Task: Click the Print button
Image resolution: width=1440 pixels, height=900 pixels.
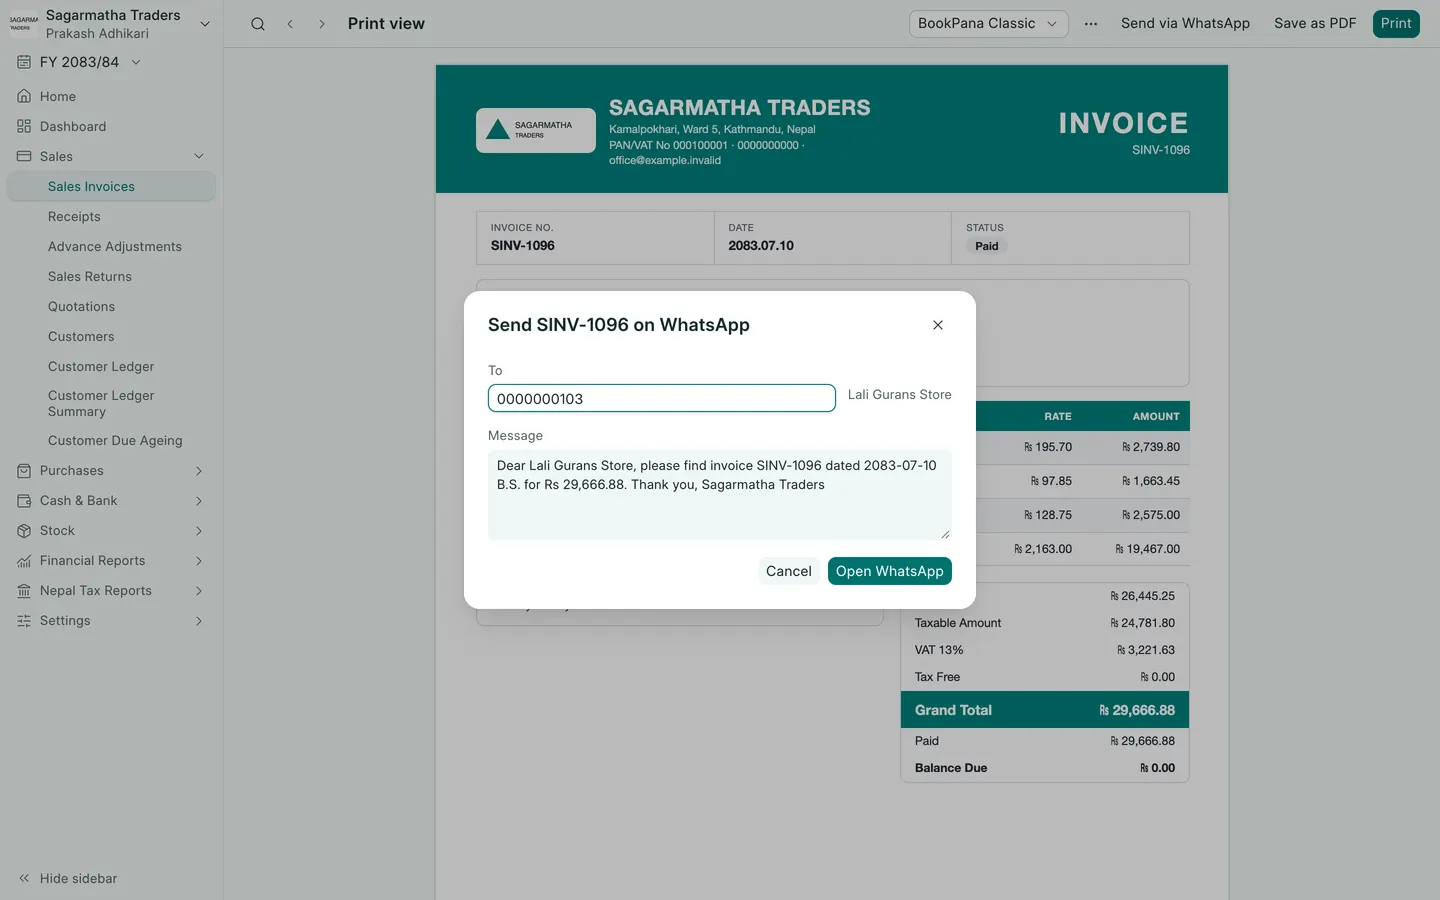Action: coord(1396,24)
